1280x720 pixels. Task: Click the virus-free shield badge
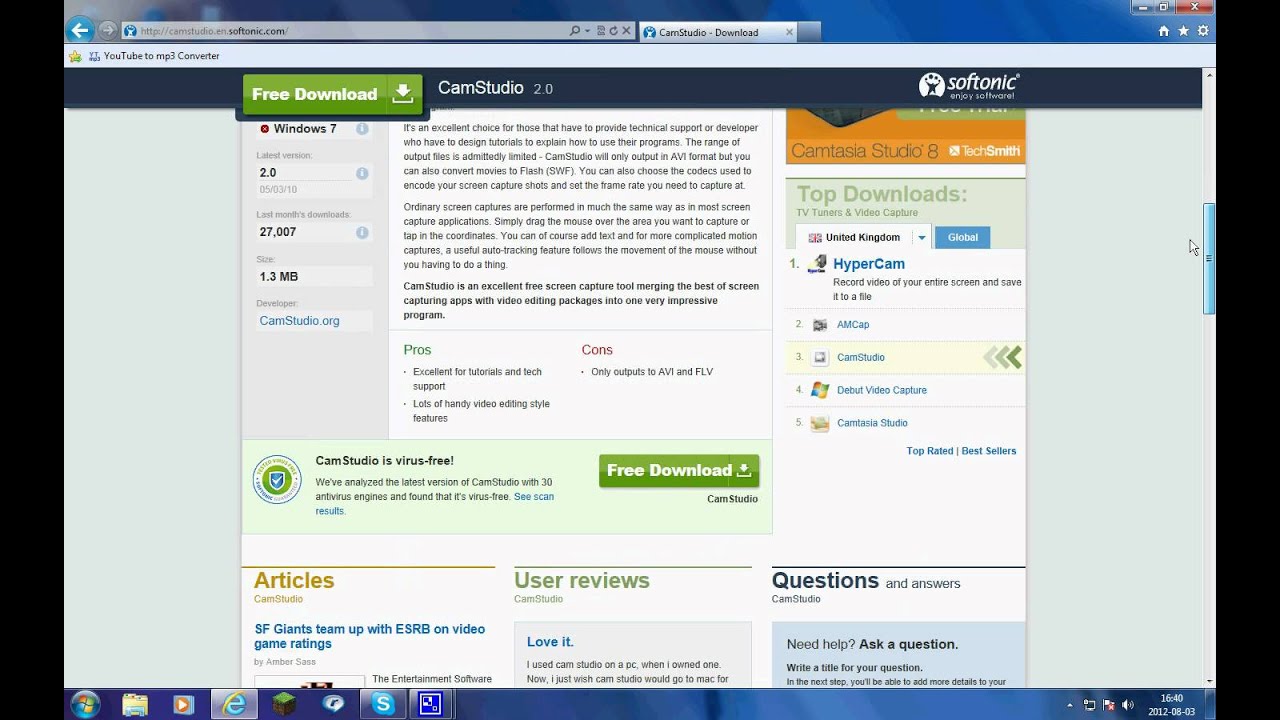click(276, 480)
